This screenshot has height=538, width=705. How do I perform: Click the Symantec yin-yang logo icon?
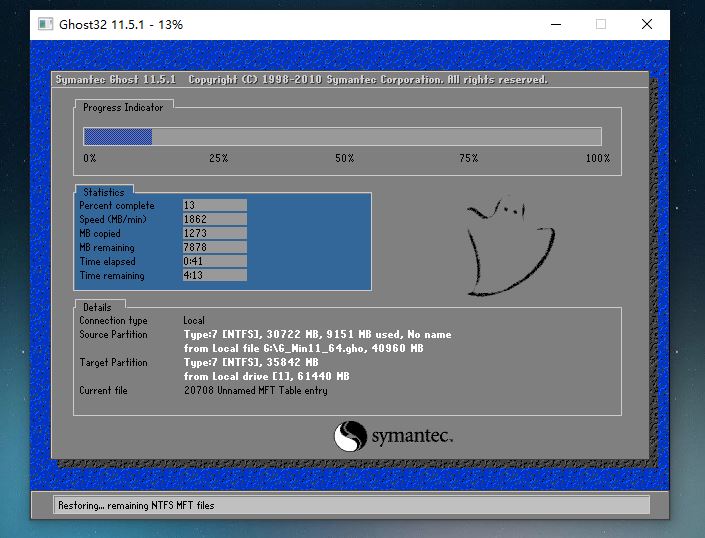pyautogui.click(x=350, y=437)
